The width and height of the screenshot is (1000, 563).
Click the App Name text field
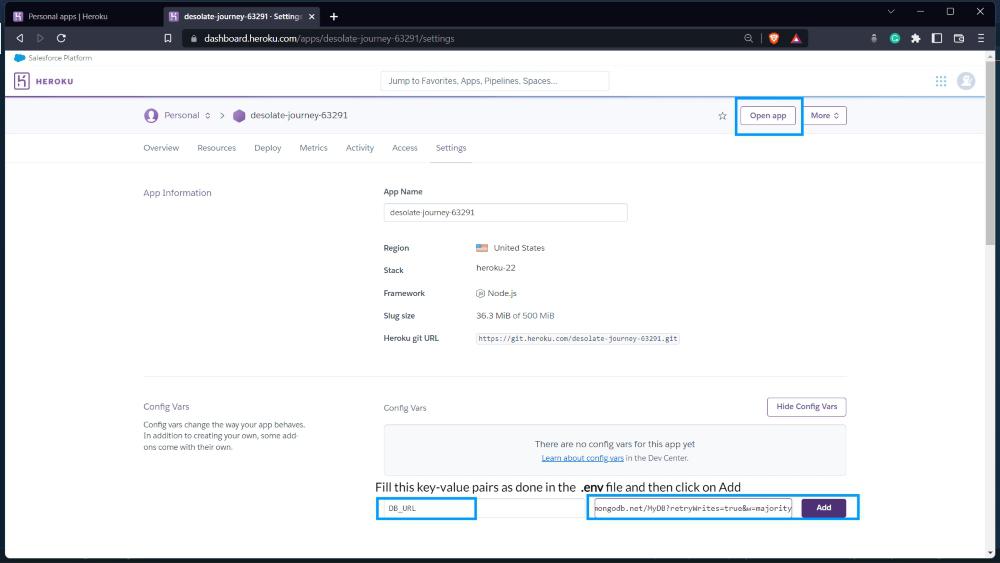(x=505, y=212)
